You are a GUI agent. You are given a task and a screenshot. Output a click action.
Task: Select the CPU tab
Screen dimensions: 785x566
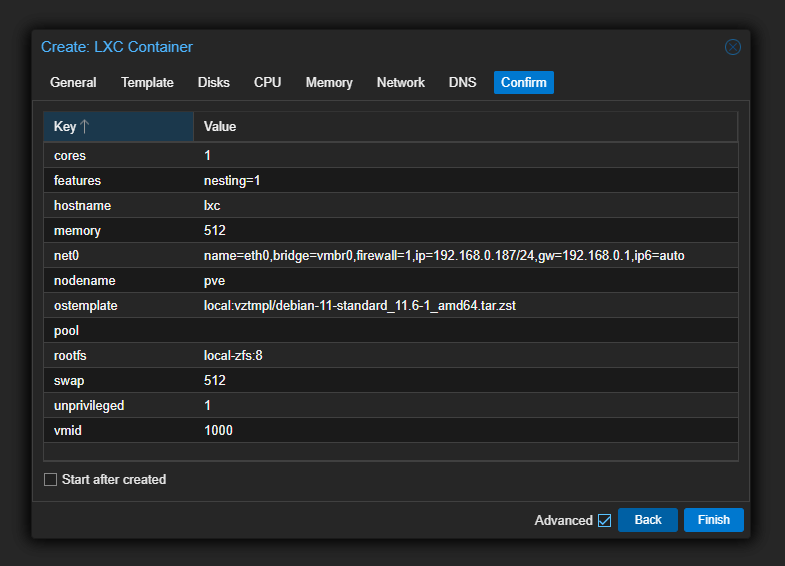pyautogui.click(x=267, y=83)
